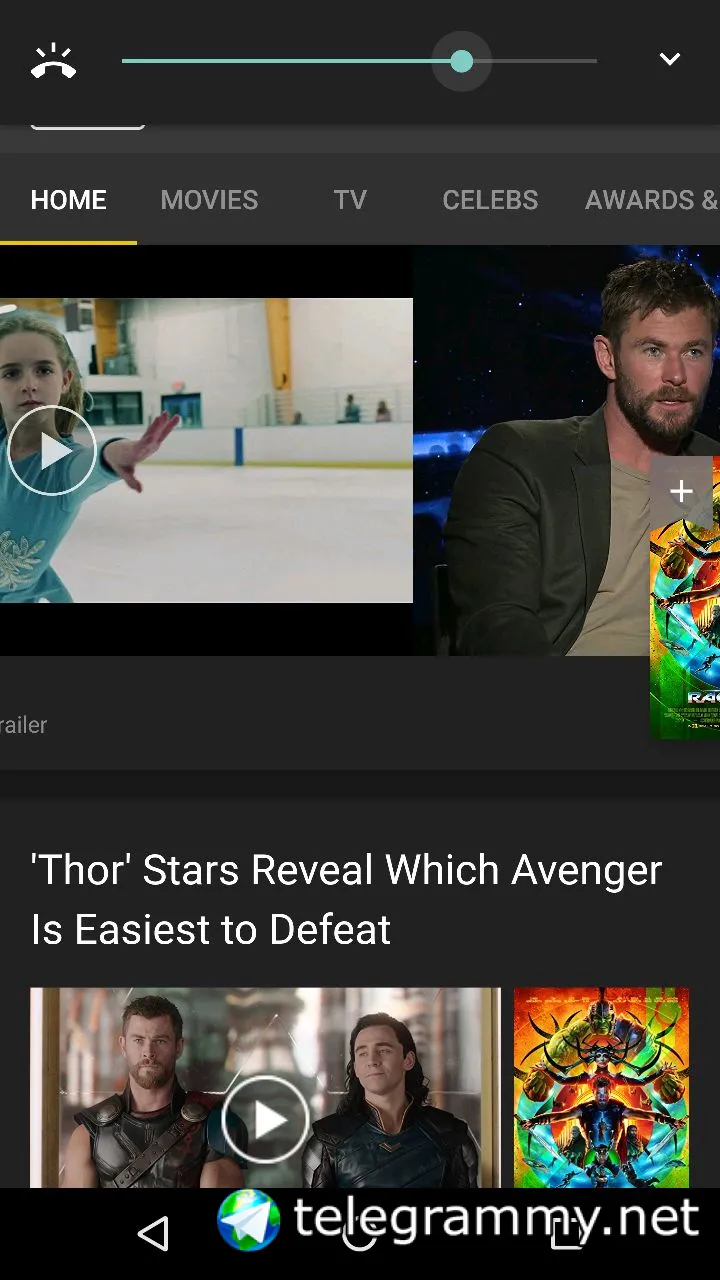Tap the call volume phone icon
This screenshot has height=1280, width=720.
point(53,61)
